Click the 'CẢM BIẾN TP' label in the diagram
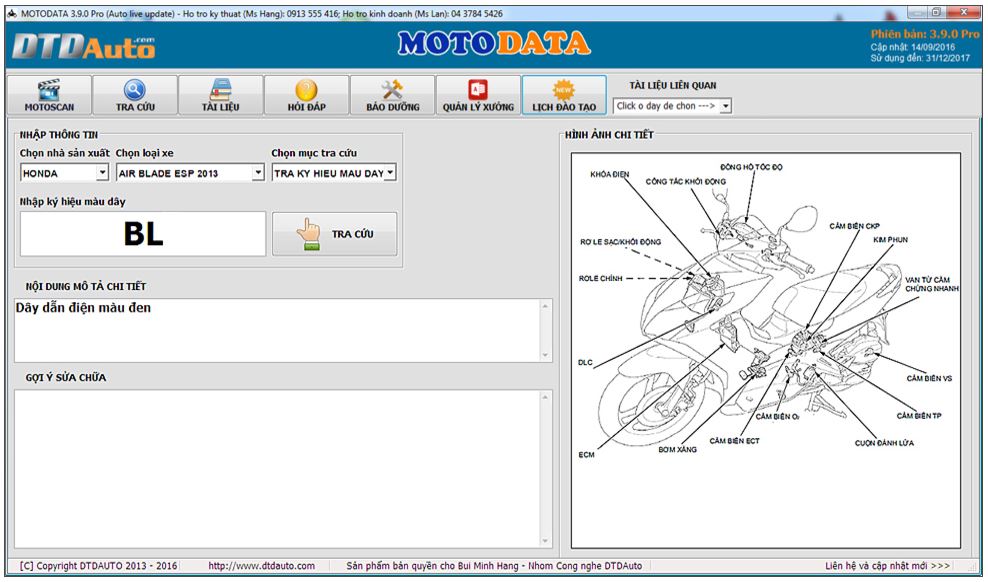The image size is (988, 582). [919, 416]
